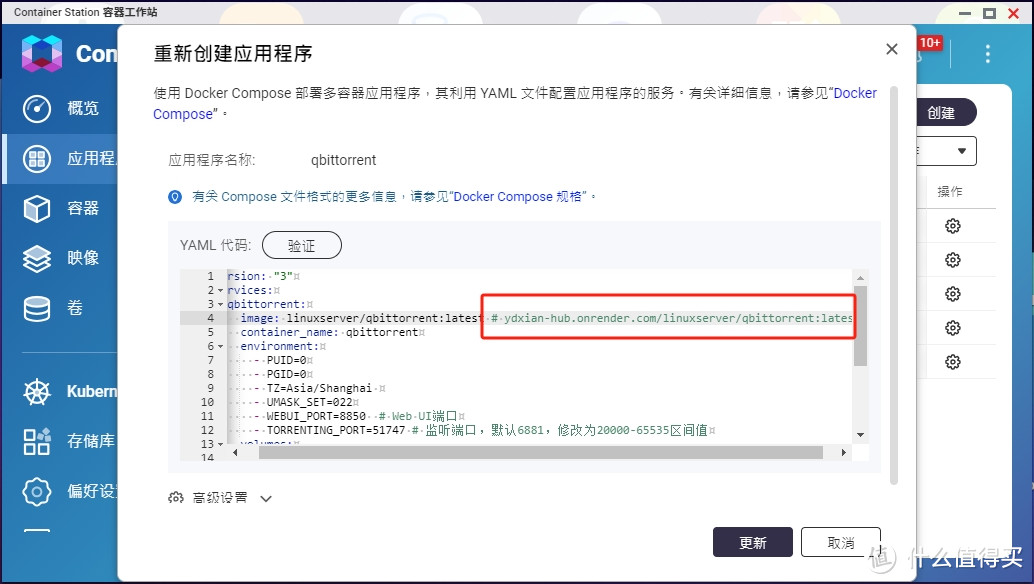This screenshot has width=1034, height=584.
Task: Click the editor scroll-left arrow
Action: point(235,453)
